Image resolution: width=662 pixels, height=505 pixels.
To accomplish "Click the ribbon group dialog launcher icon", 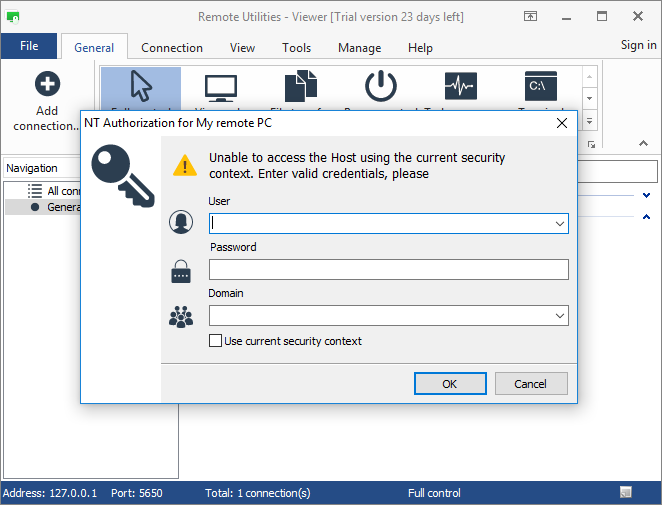I will (591, 144).
